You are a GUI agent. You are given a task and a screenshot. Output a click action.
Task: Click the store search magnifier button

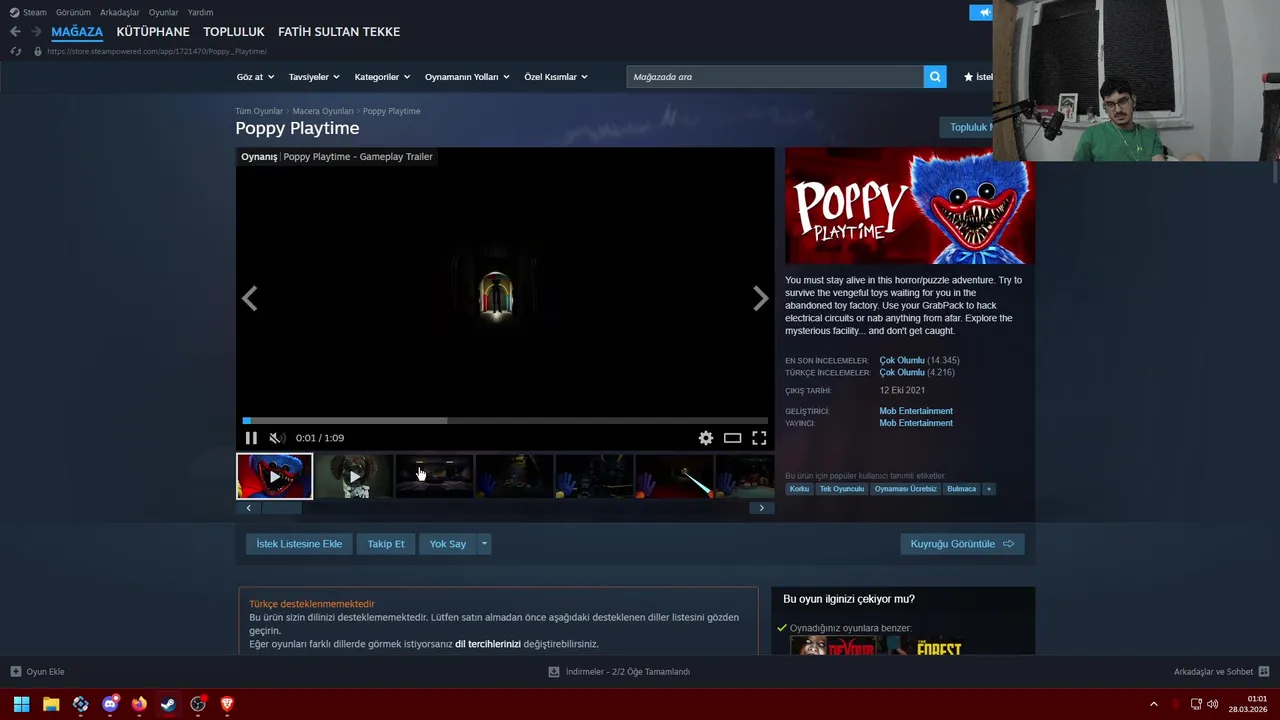pos(935,77)
